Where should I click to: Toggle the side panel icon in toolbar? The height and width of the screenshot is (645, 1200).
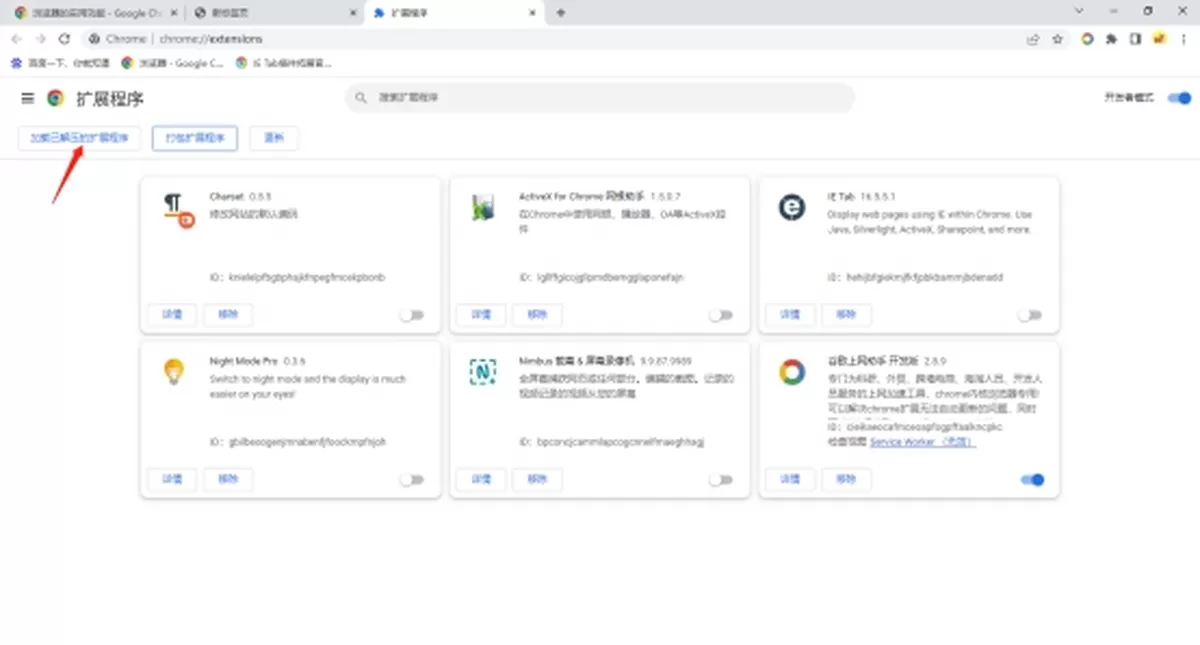click(x=1135, y=39)
